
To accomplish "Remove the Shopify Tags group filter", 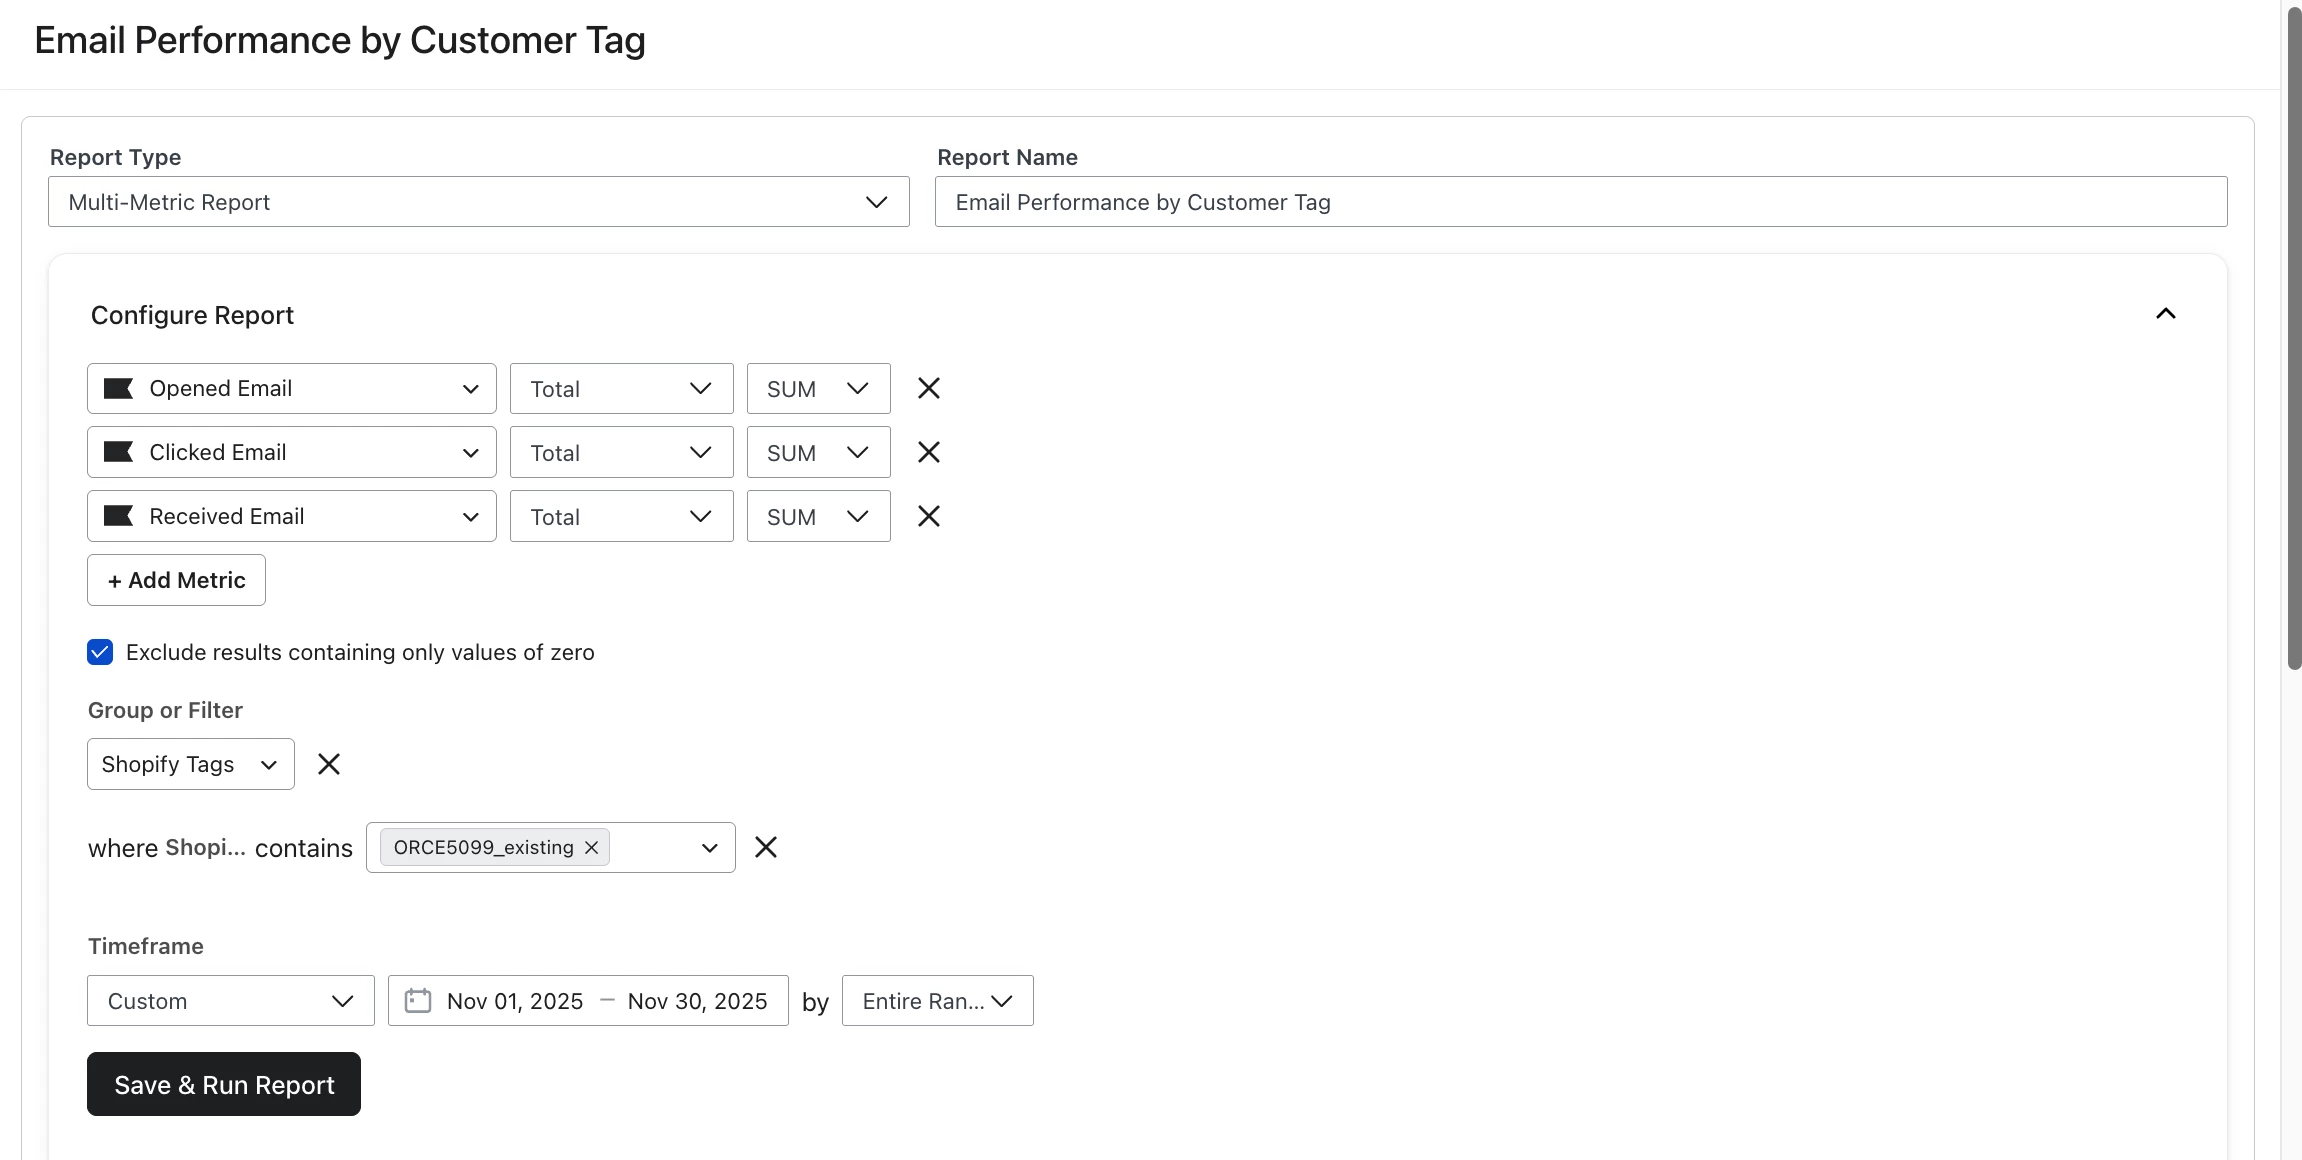I will (328, 764).
